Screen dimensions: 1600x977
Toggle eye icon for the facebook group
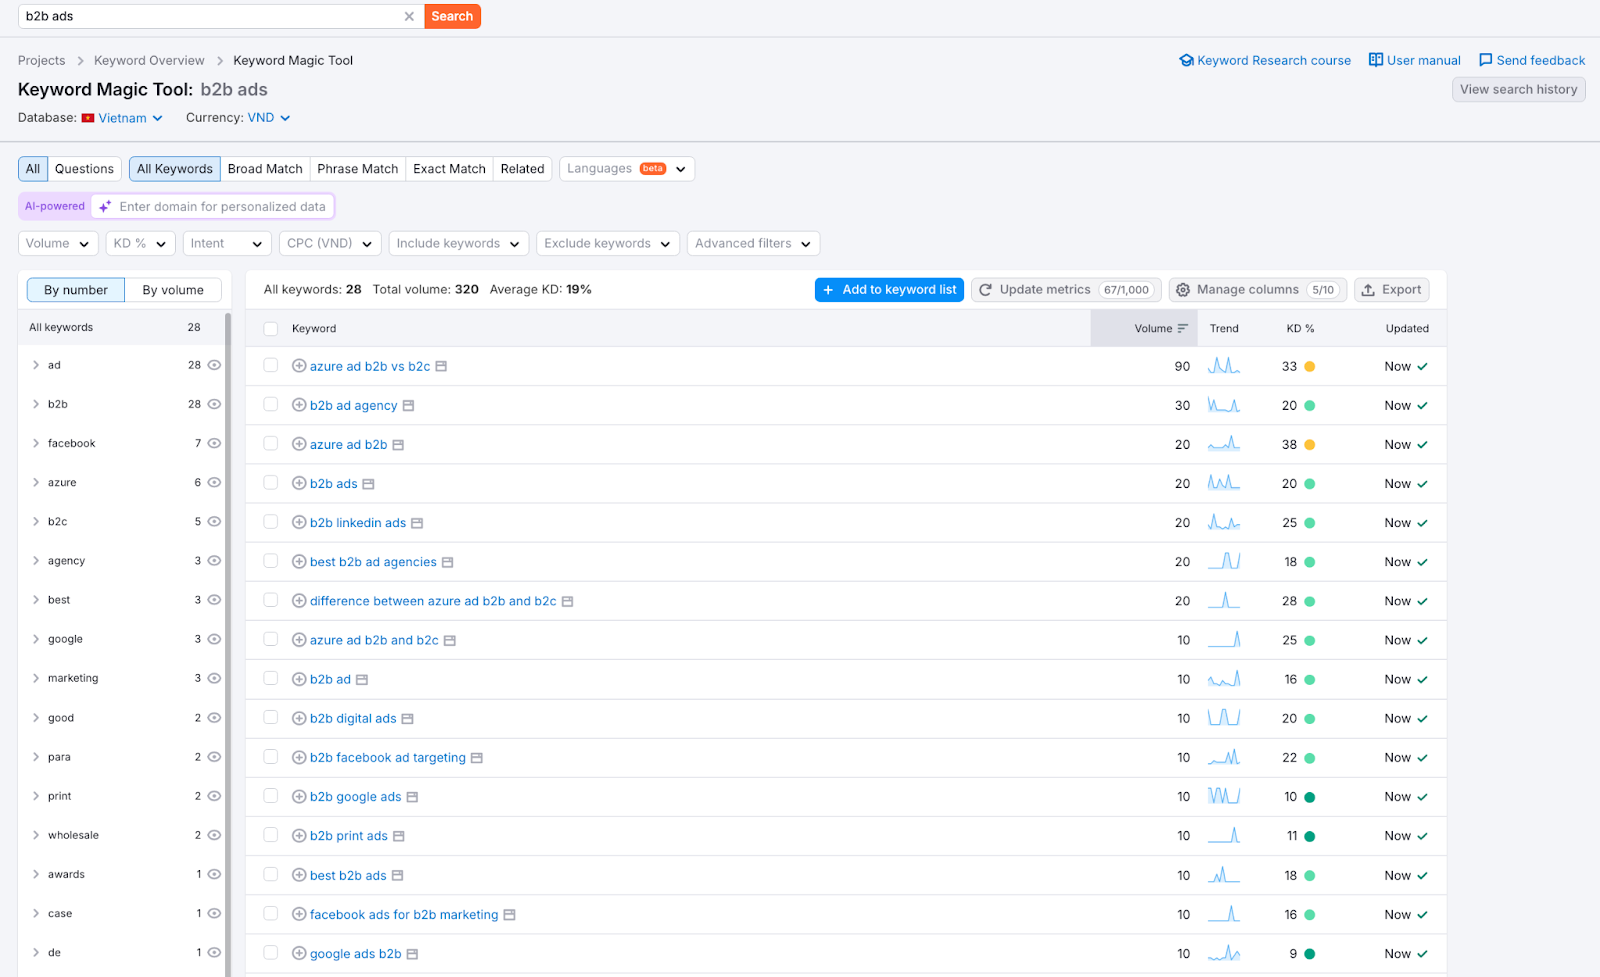point(214,443)
